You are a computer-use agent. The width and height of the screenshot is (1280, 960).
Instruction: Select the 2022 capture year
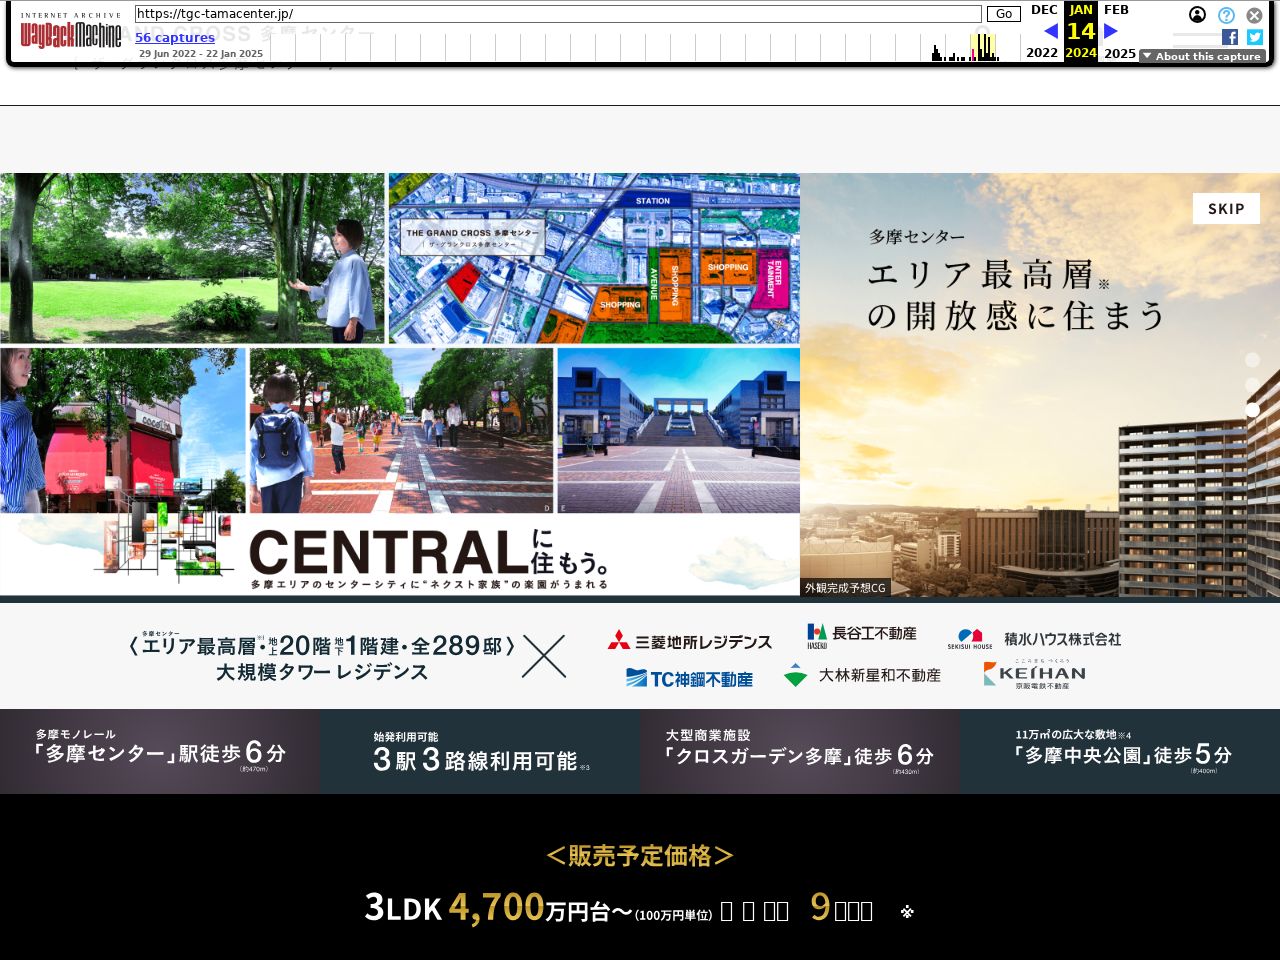click(x=1042, y=53)
